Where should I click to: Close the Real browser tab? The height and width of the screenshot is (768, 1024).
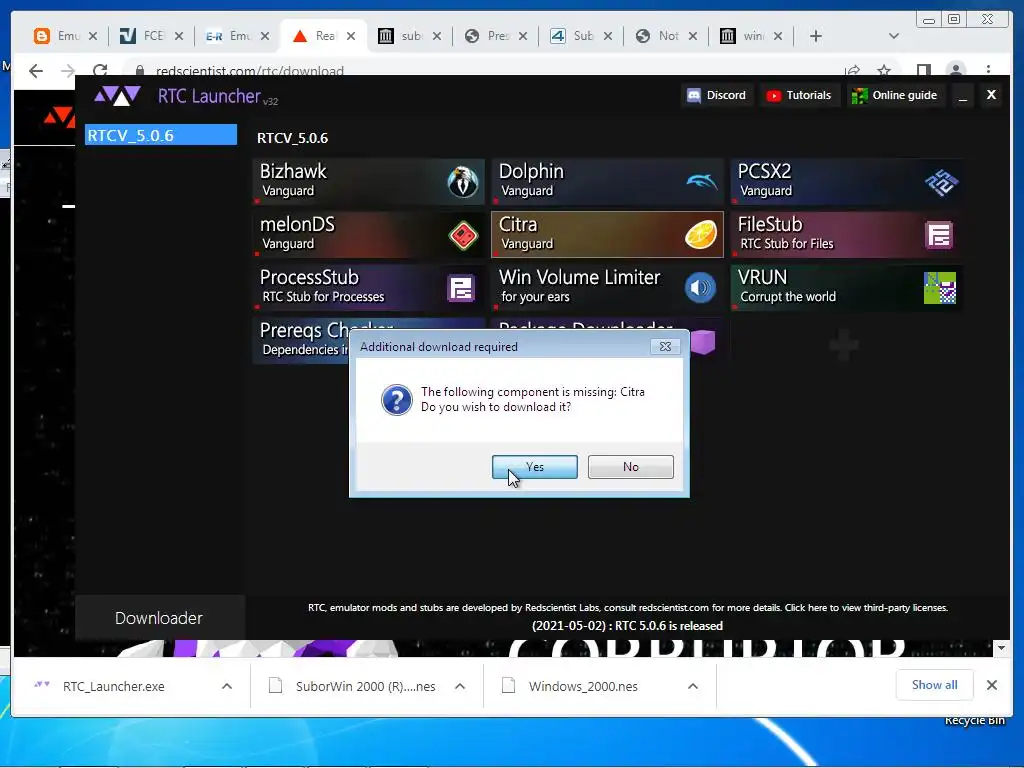click(x=351, y=36)
